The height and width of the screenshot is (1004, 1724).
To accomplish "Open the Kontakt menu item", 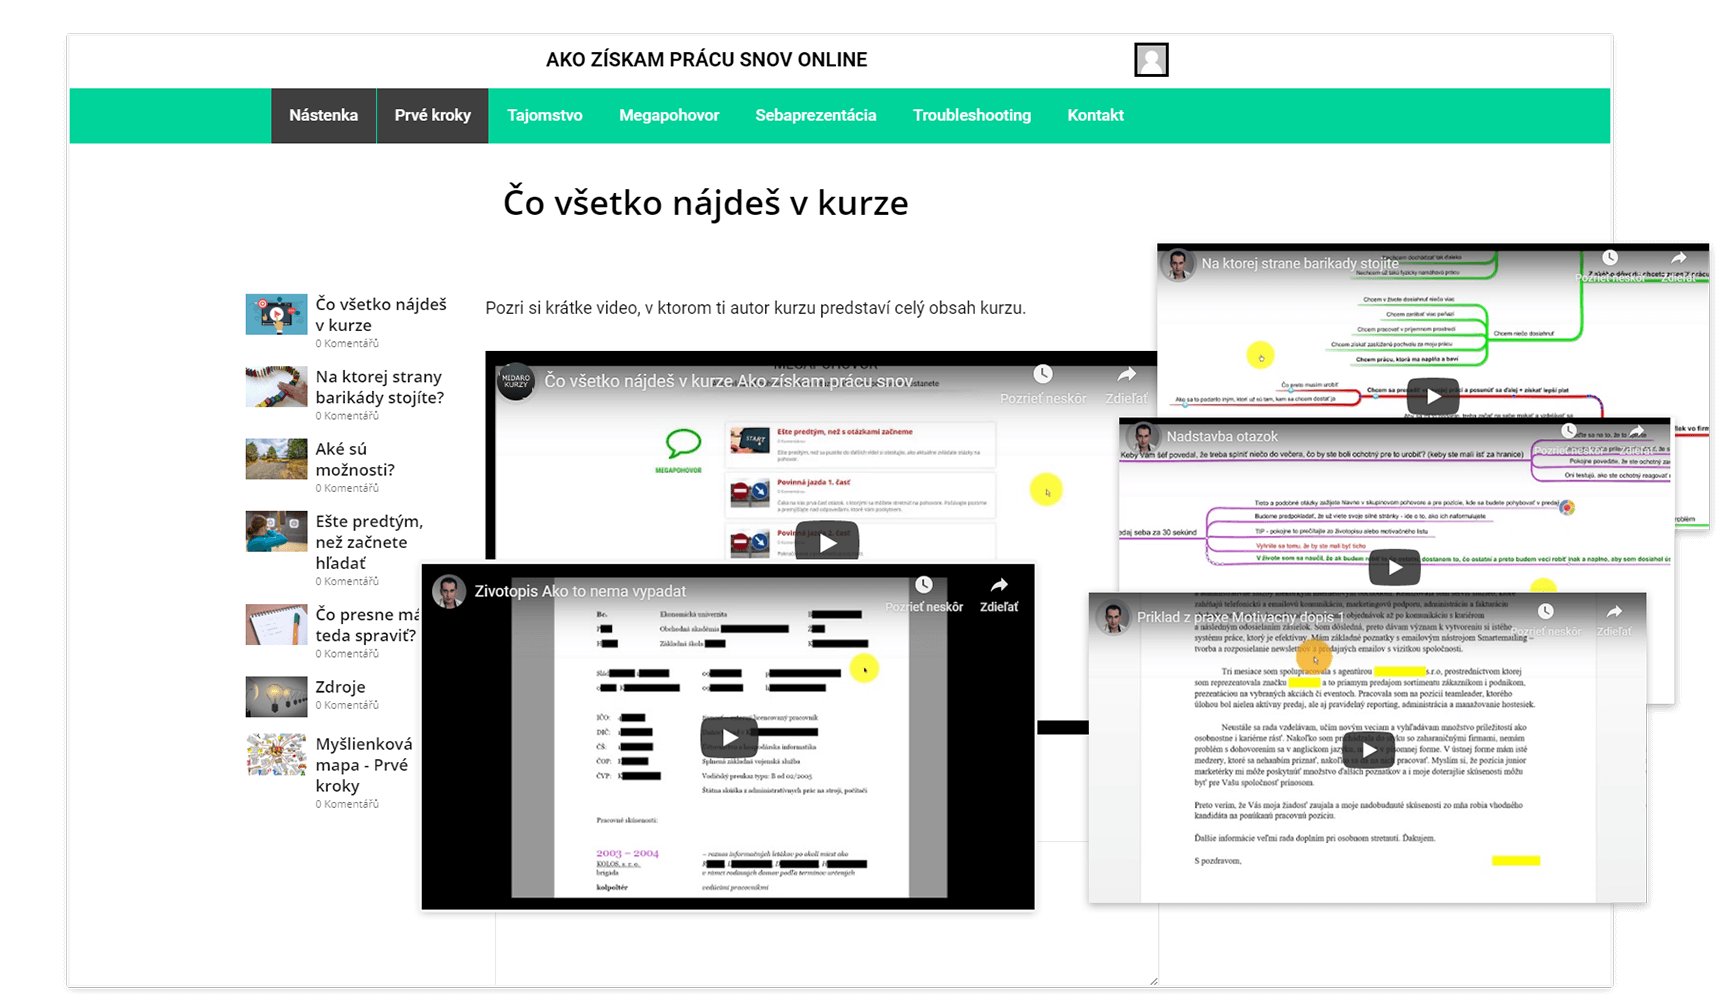I will (x=1095, y=115).
